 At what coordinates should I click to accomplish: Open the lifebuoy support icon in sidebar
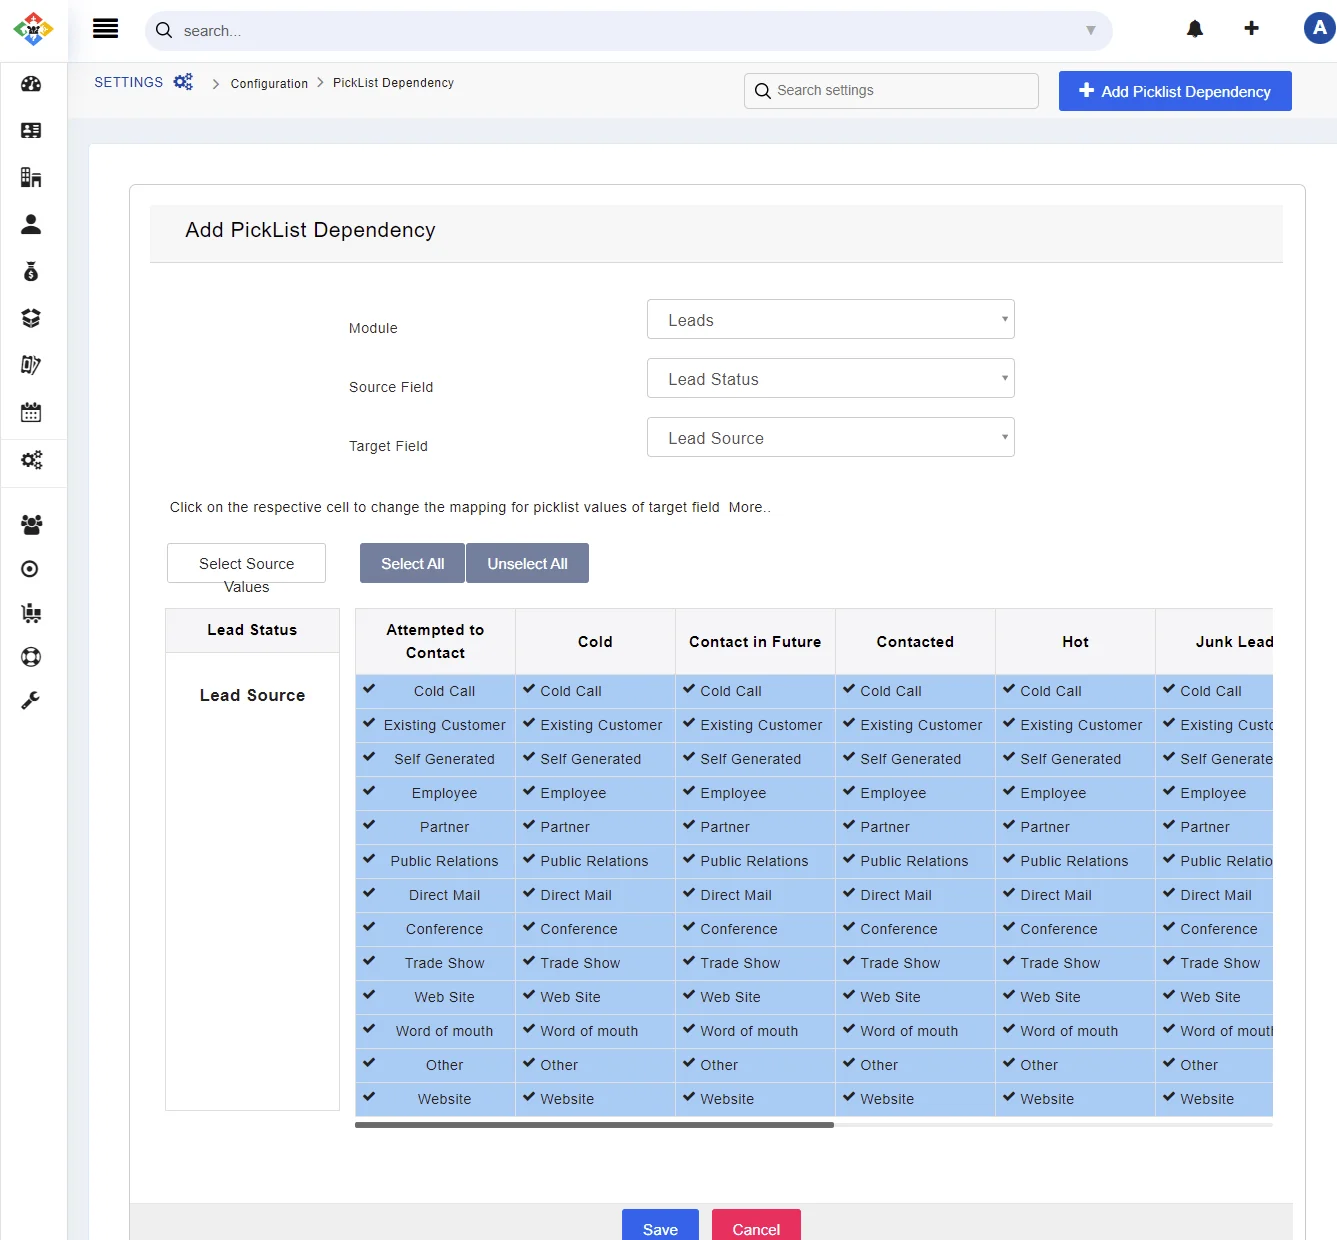31,657
